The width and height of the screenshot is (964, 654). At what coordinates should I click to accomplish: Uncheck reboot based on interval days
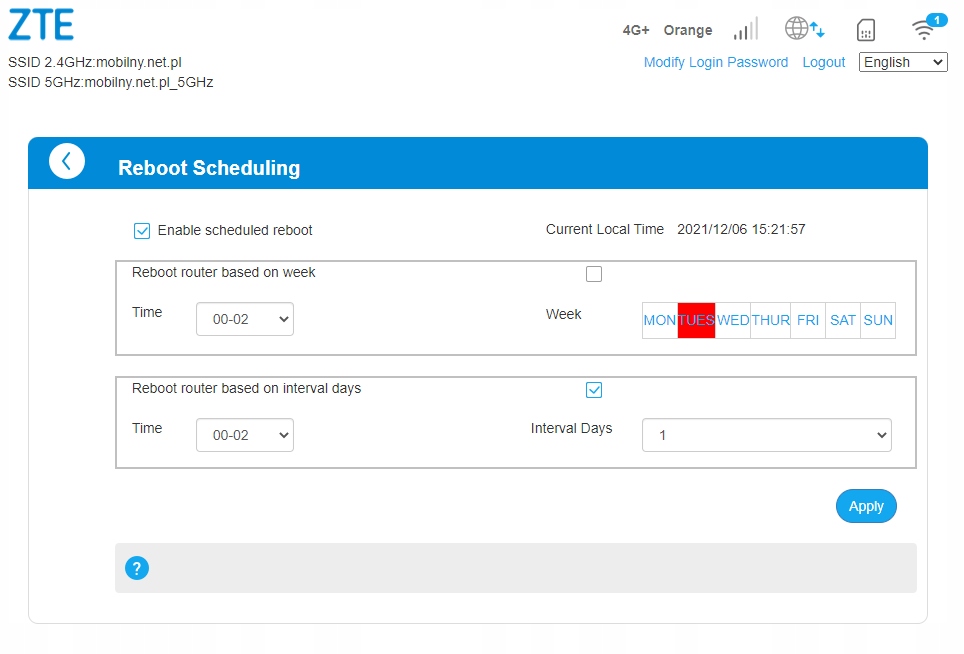pos(594,390)
